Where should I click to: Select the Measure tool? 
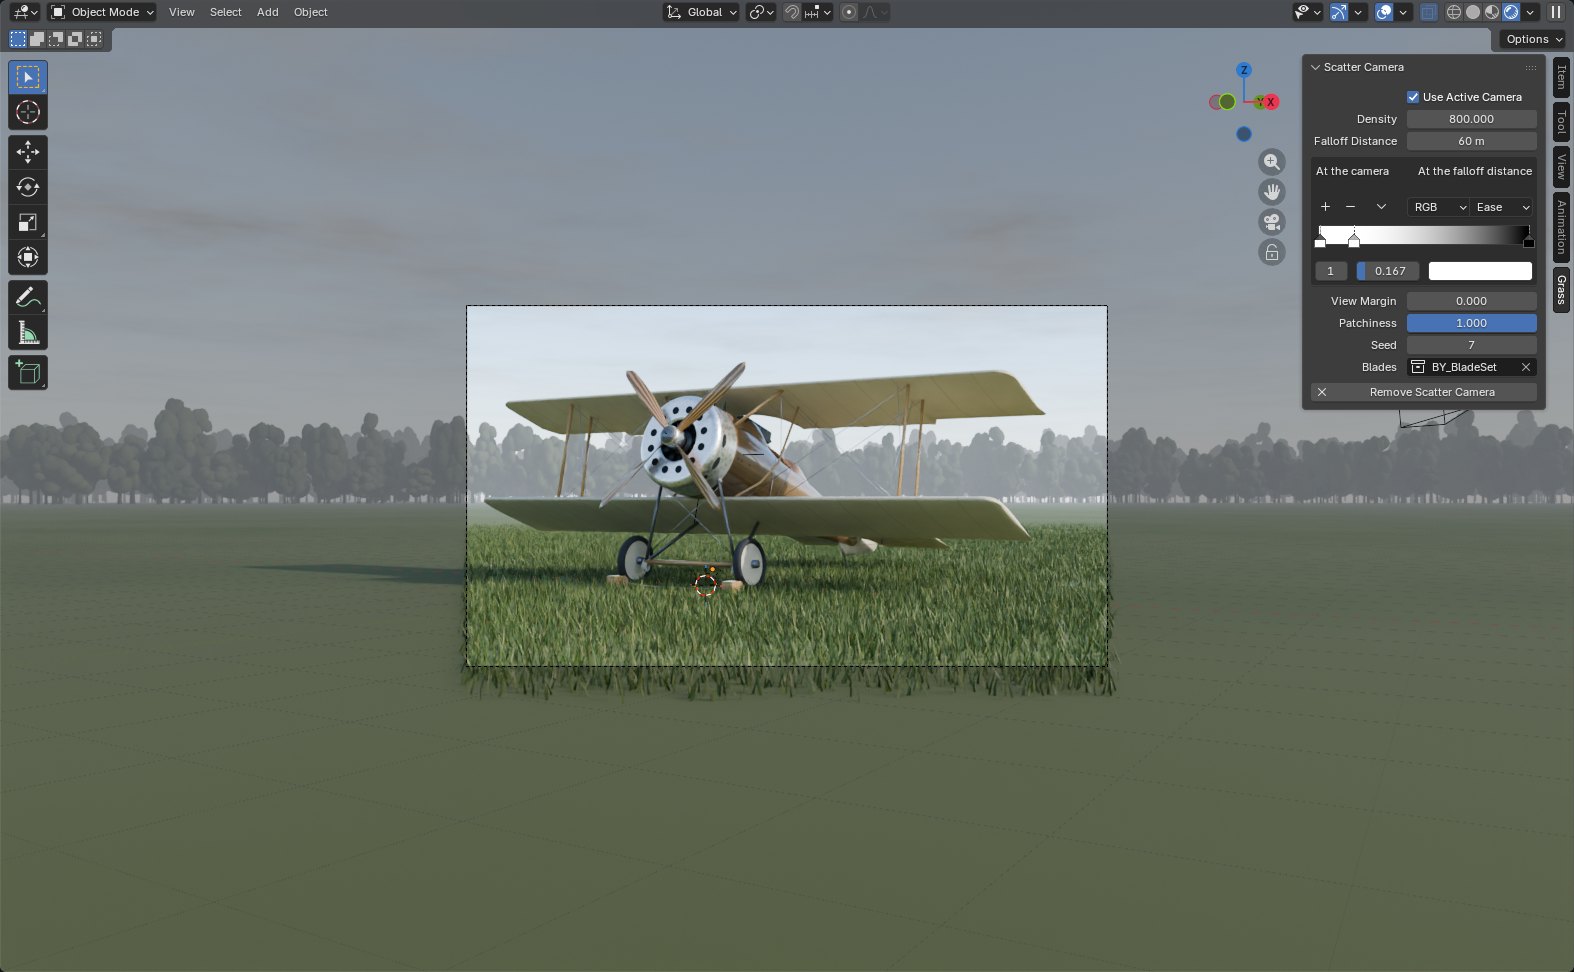point(28,332)
